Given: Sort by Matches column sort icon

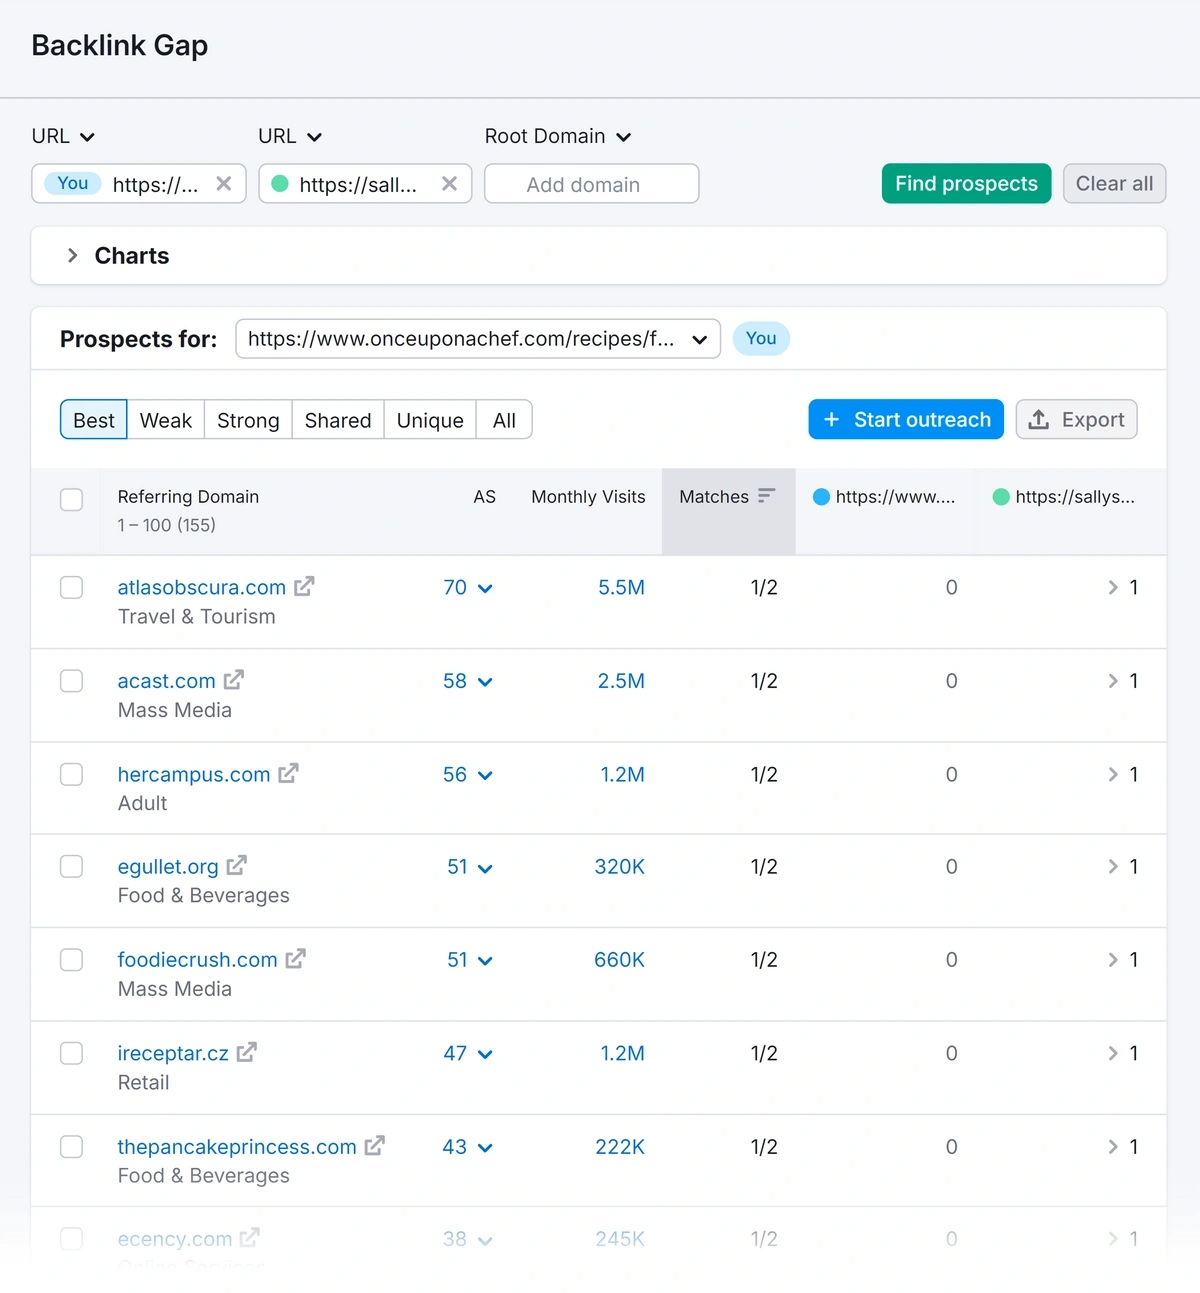Looking at the screenshot, I should pyautogui.click(x=766, y=496).
